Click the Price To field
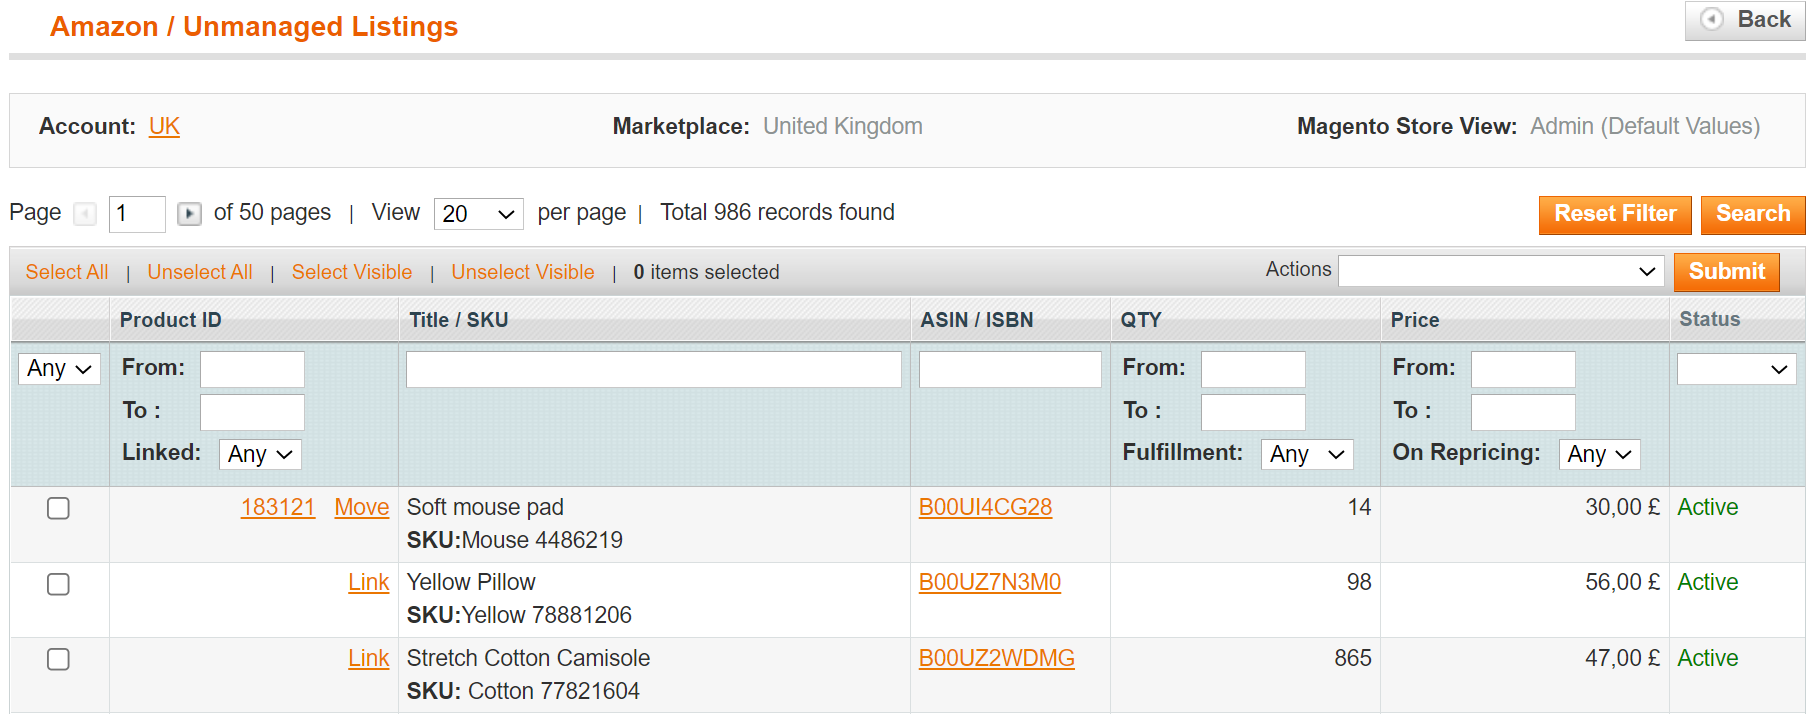 [1523, 412]
